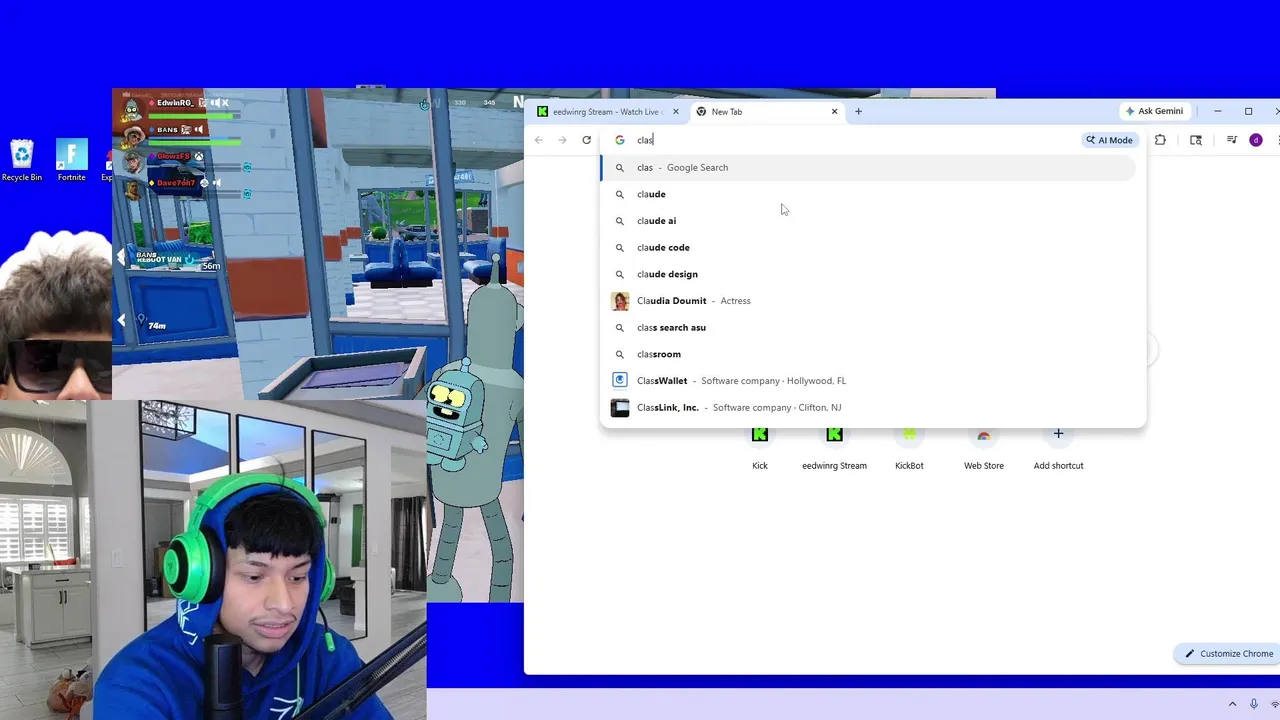This screenshot has height=720, width=1280.
Task: Click the Google logo in address bar
Action: 620,140
